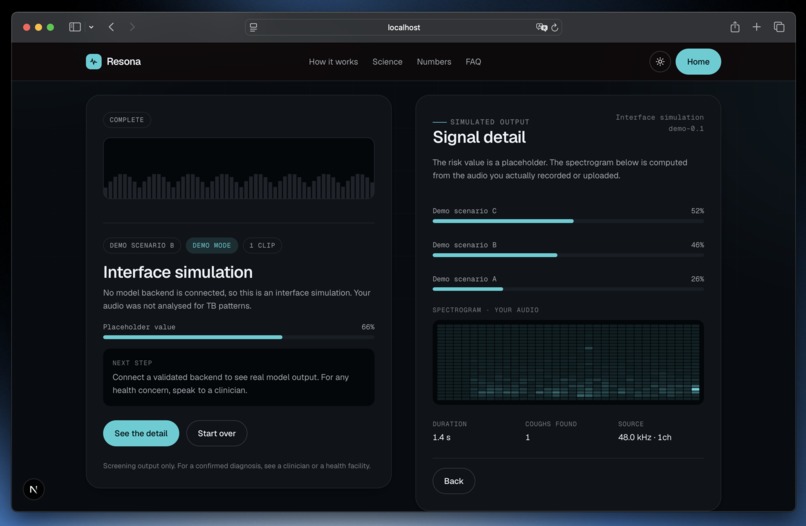Click the audio waveform display

tap(239, 168)
